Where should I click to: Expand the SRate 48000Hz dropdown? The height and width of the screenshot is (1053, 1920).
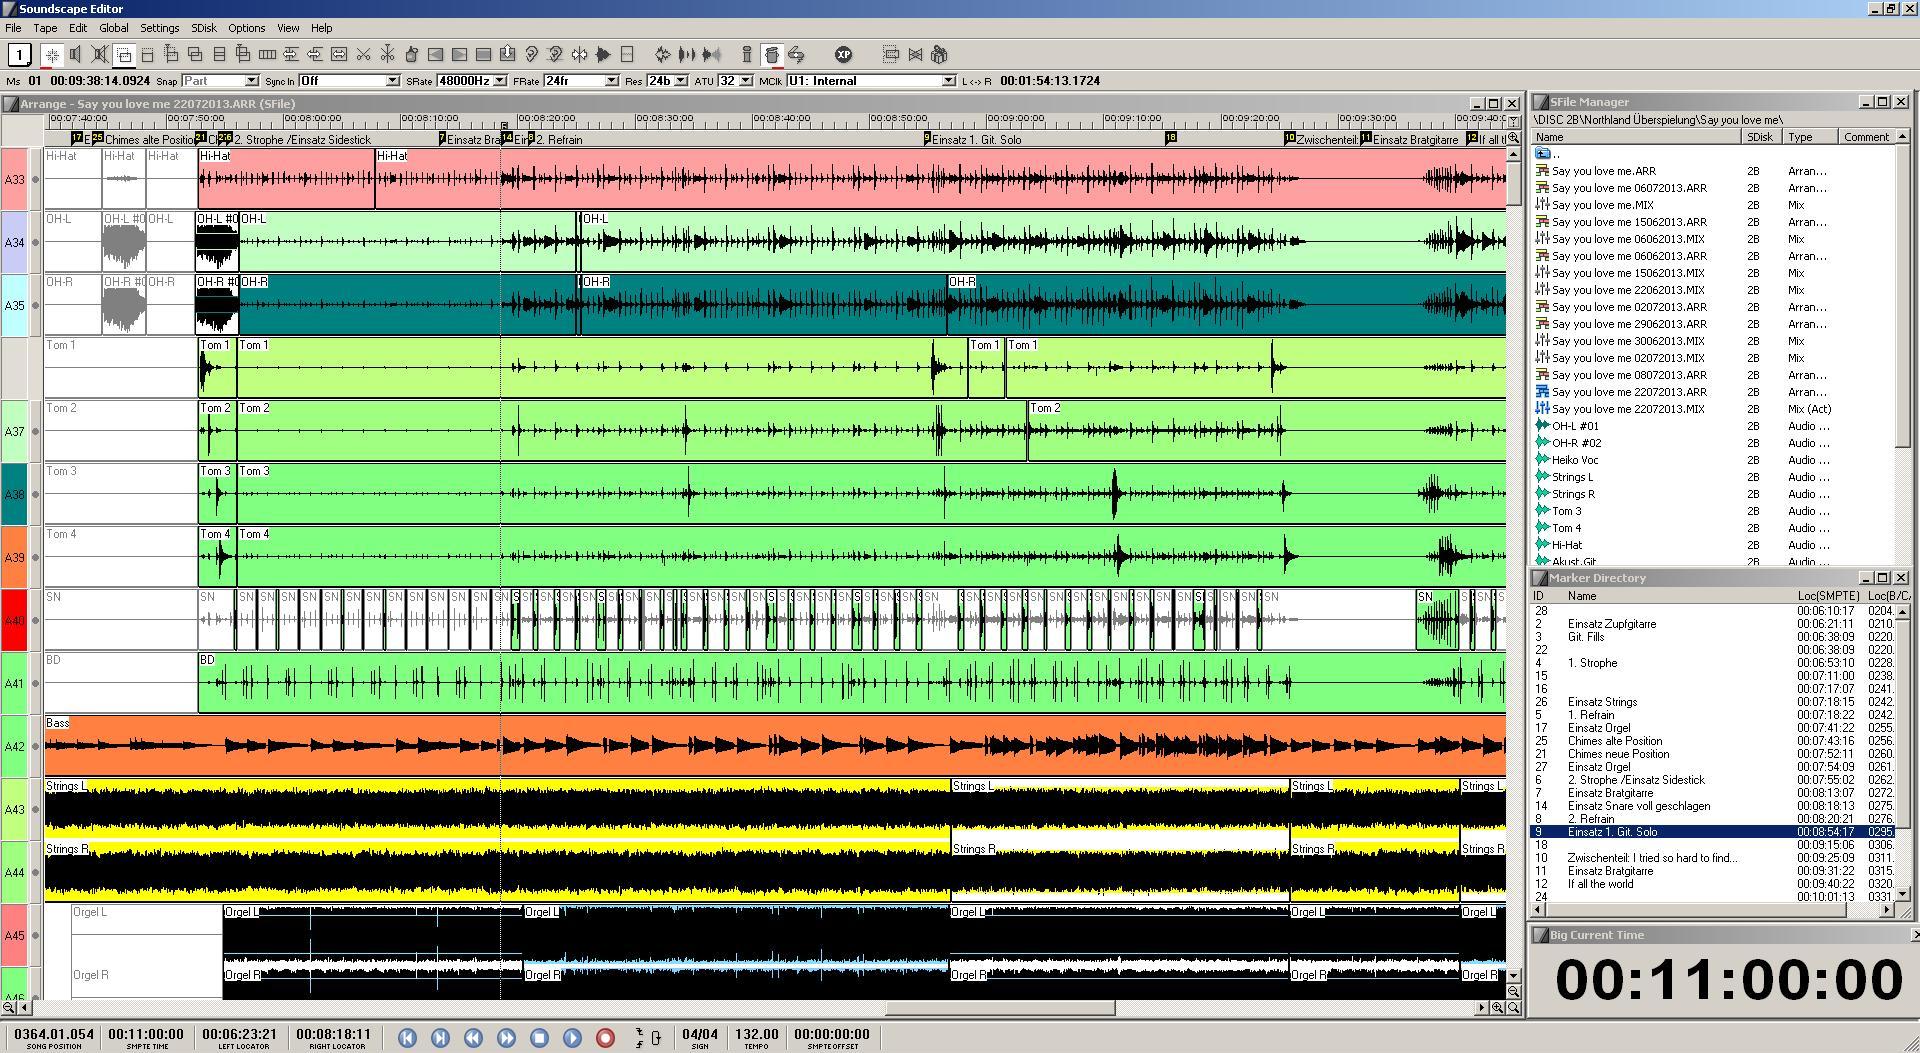pos(500,81)
